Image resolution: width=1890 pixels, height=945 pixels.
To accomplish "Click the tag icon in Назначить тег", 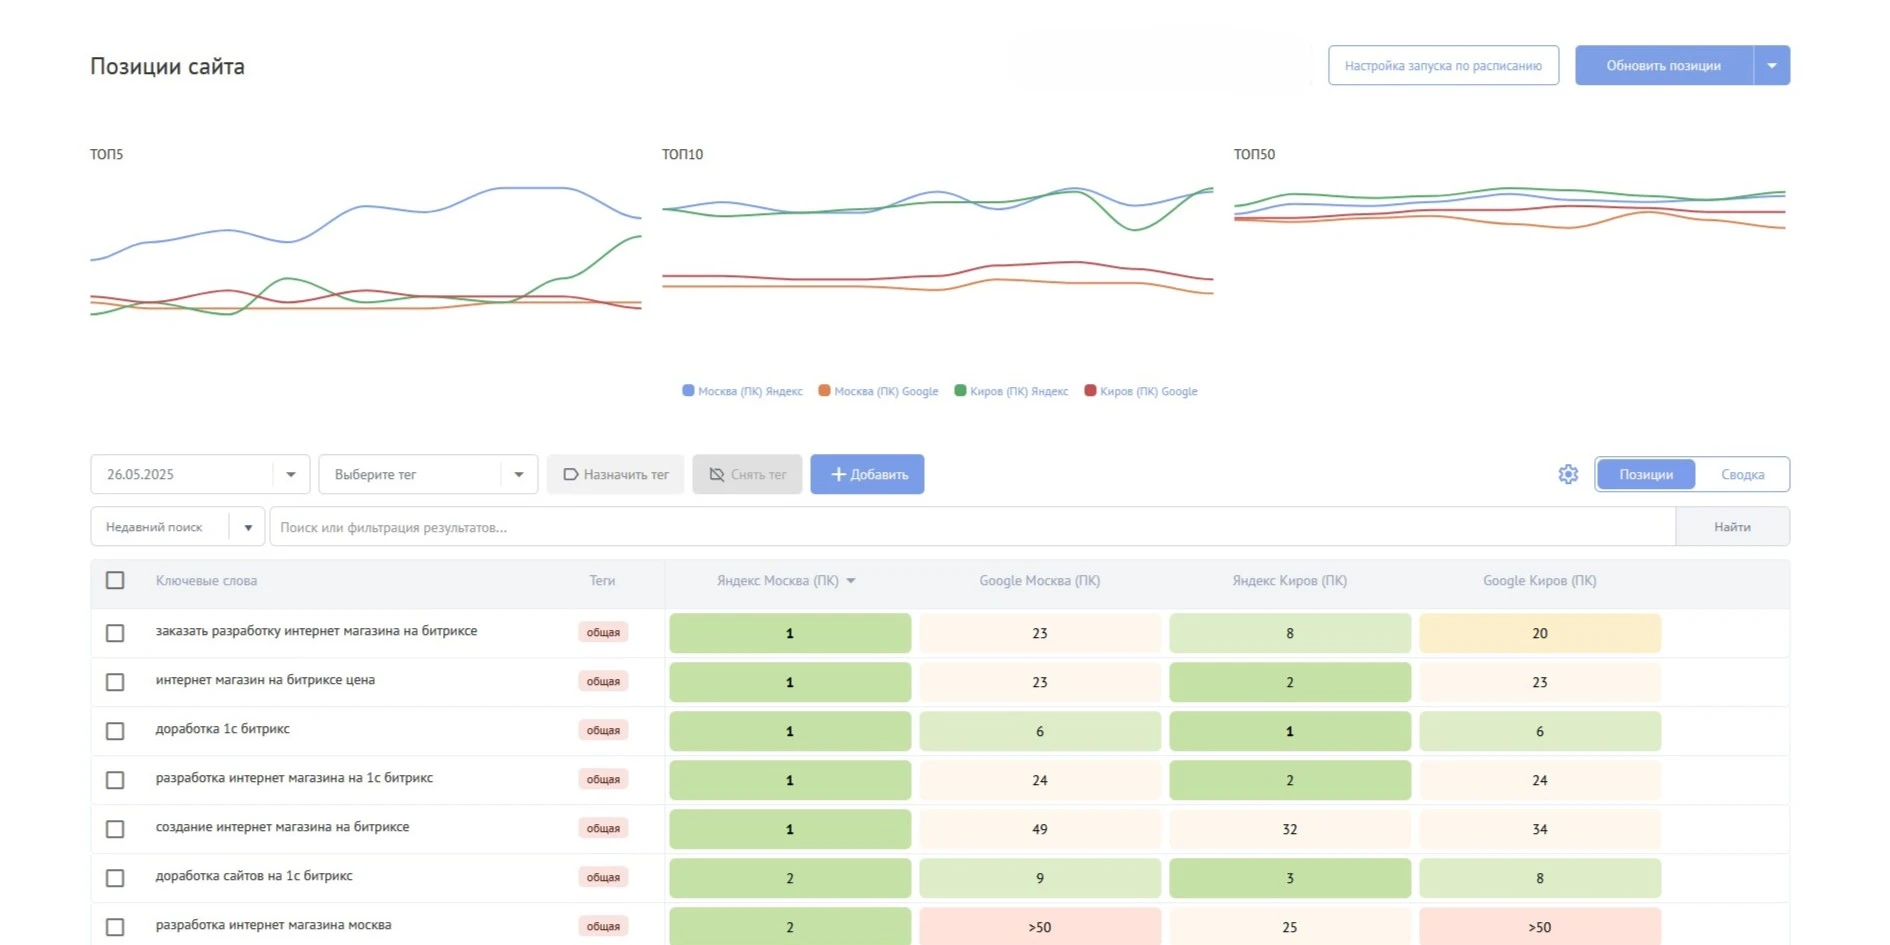I will point(571,474).
